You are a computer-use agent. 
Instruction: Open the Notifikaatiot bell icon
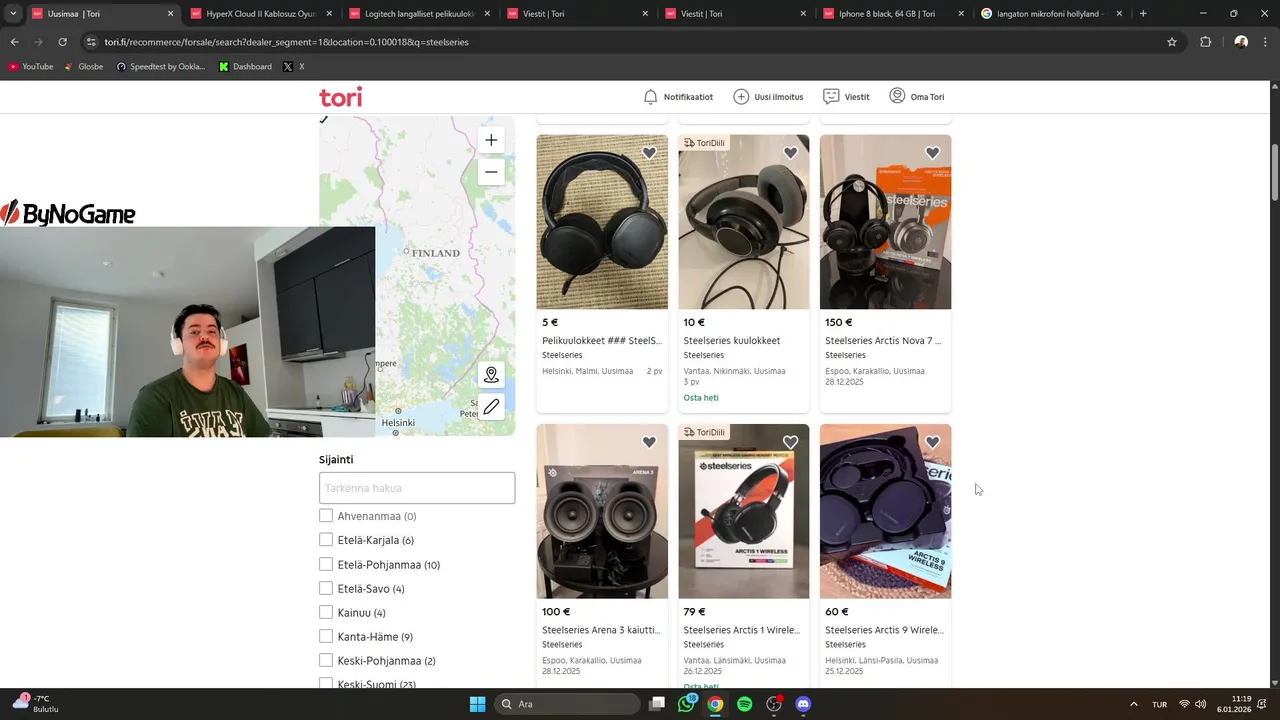click(650, 97)
